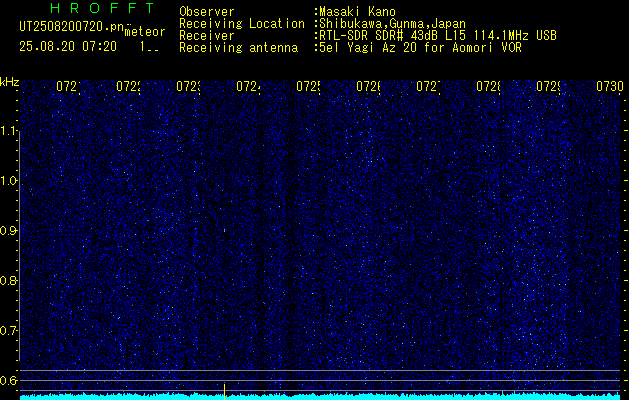Click the 0727 time marker
The image size is (629, 400).
tap(428, 87)
